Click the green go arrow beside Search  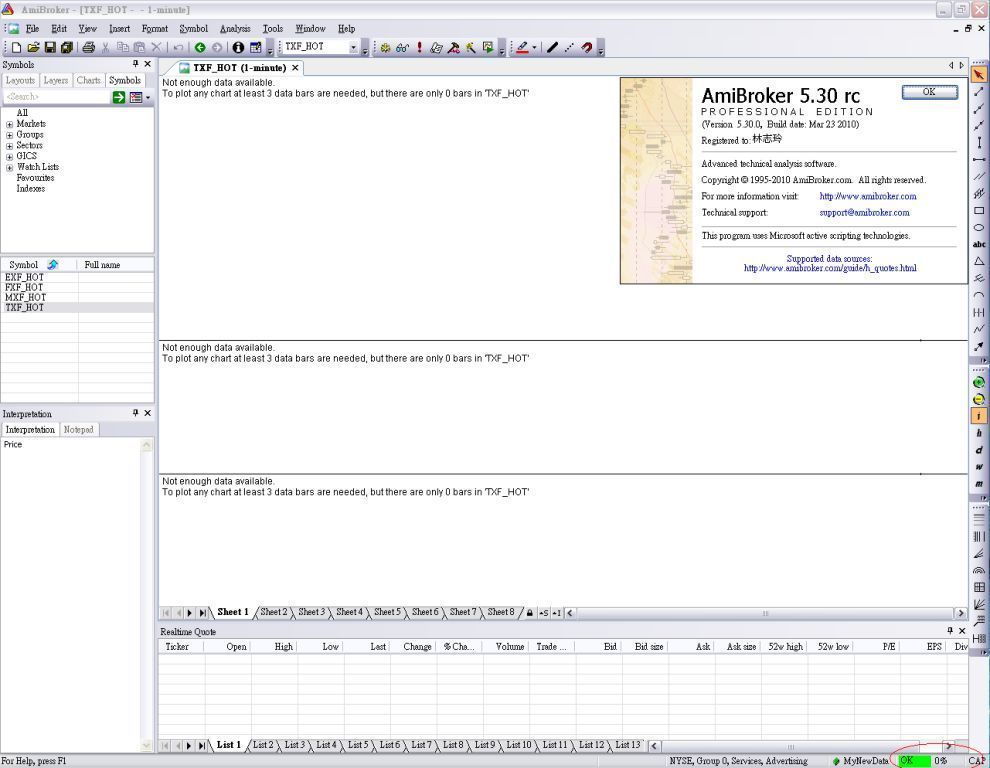coord(119,97)
